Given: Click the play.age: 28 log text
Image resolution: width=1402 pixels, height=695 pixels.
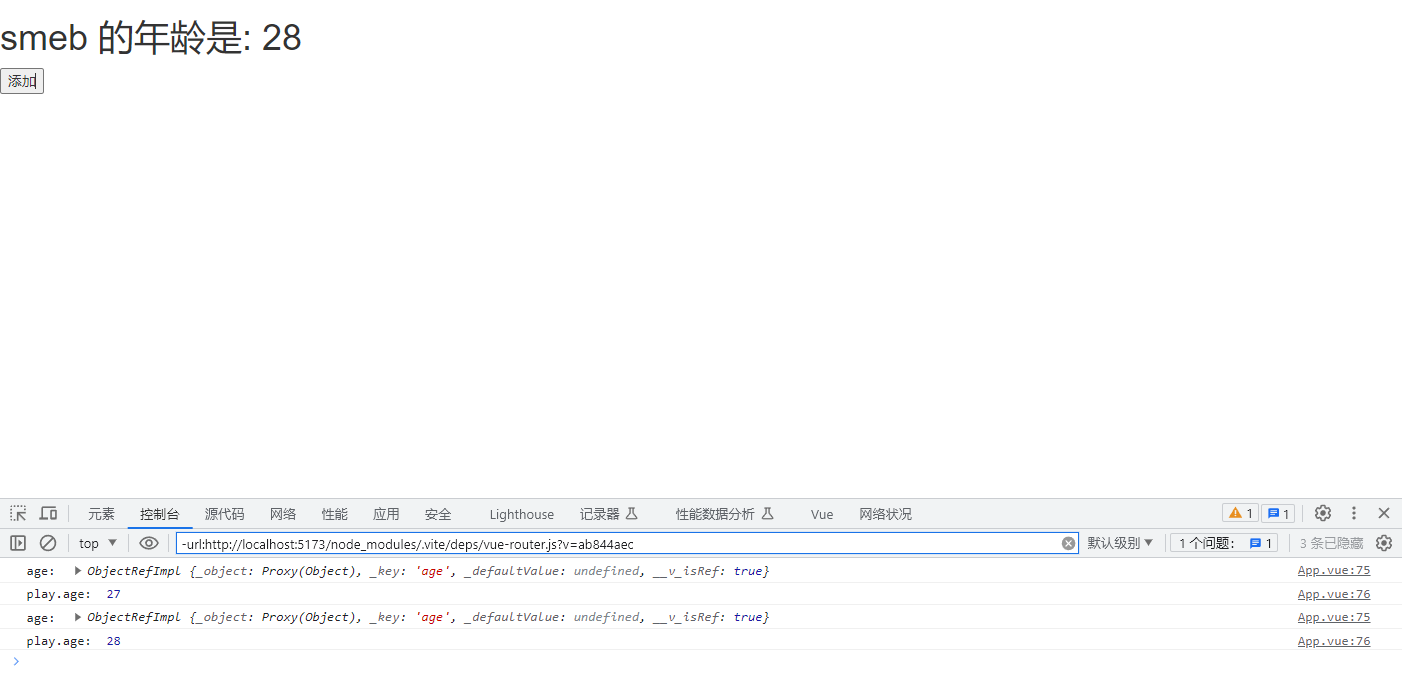Looking at the screenshot, I should pyautogui.click(x=73, y=641).
